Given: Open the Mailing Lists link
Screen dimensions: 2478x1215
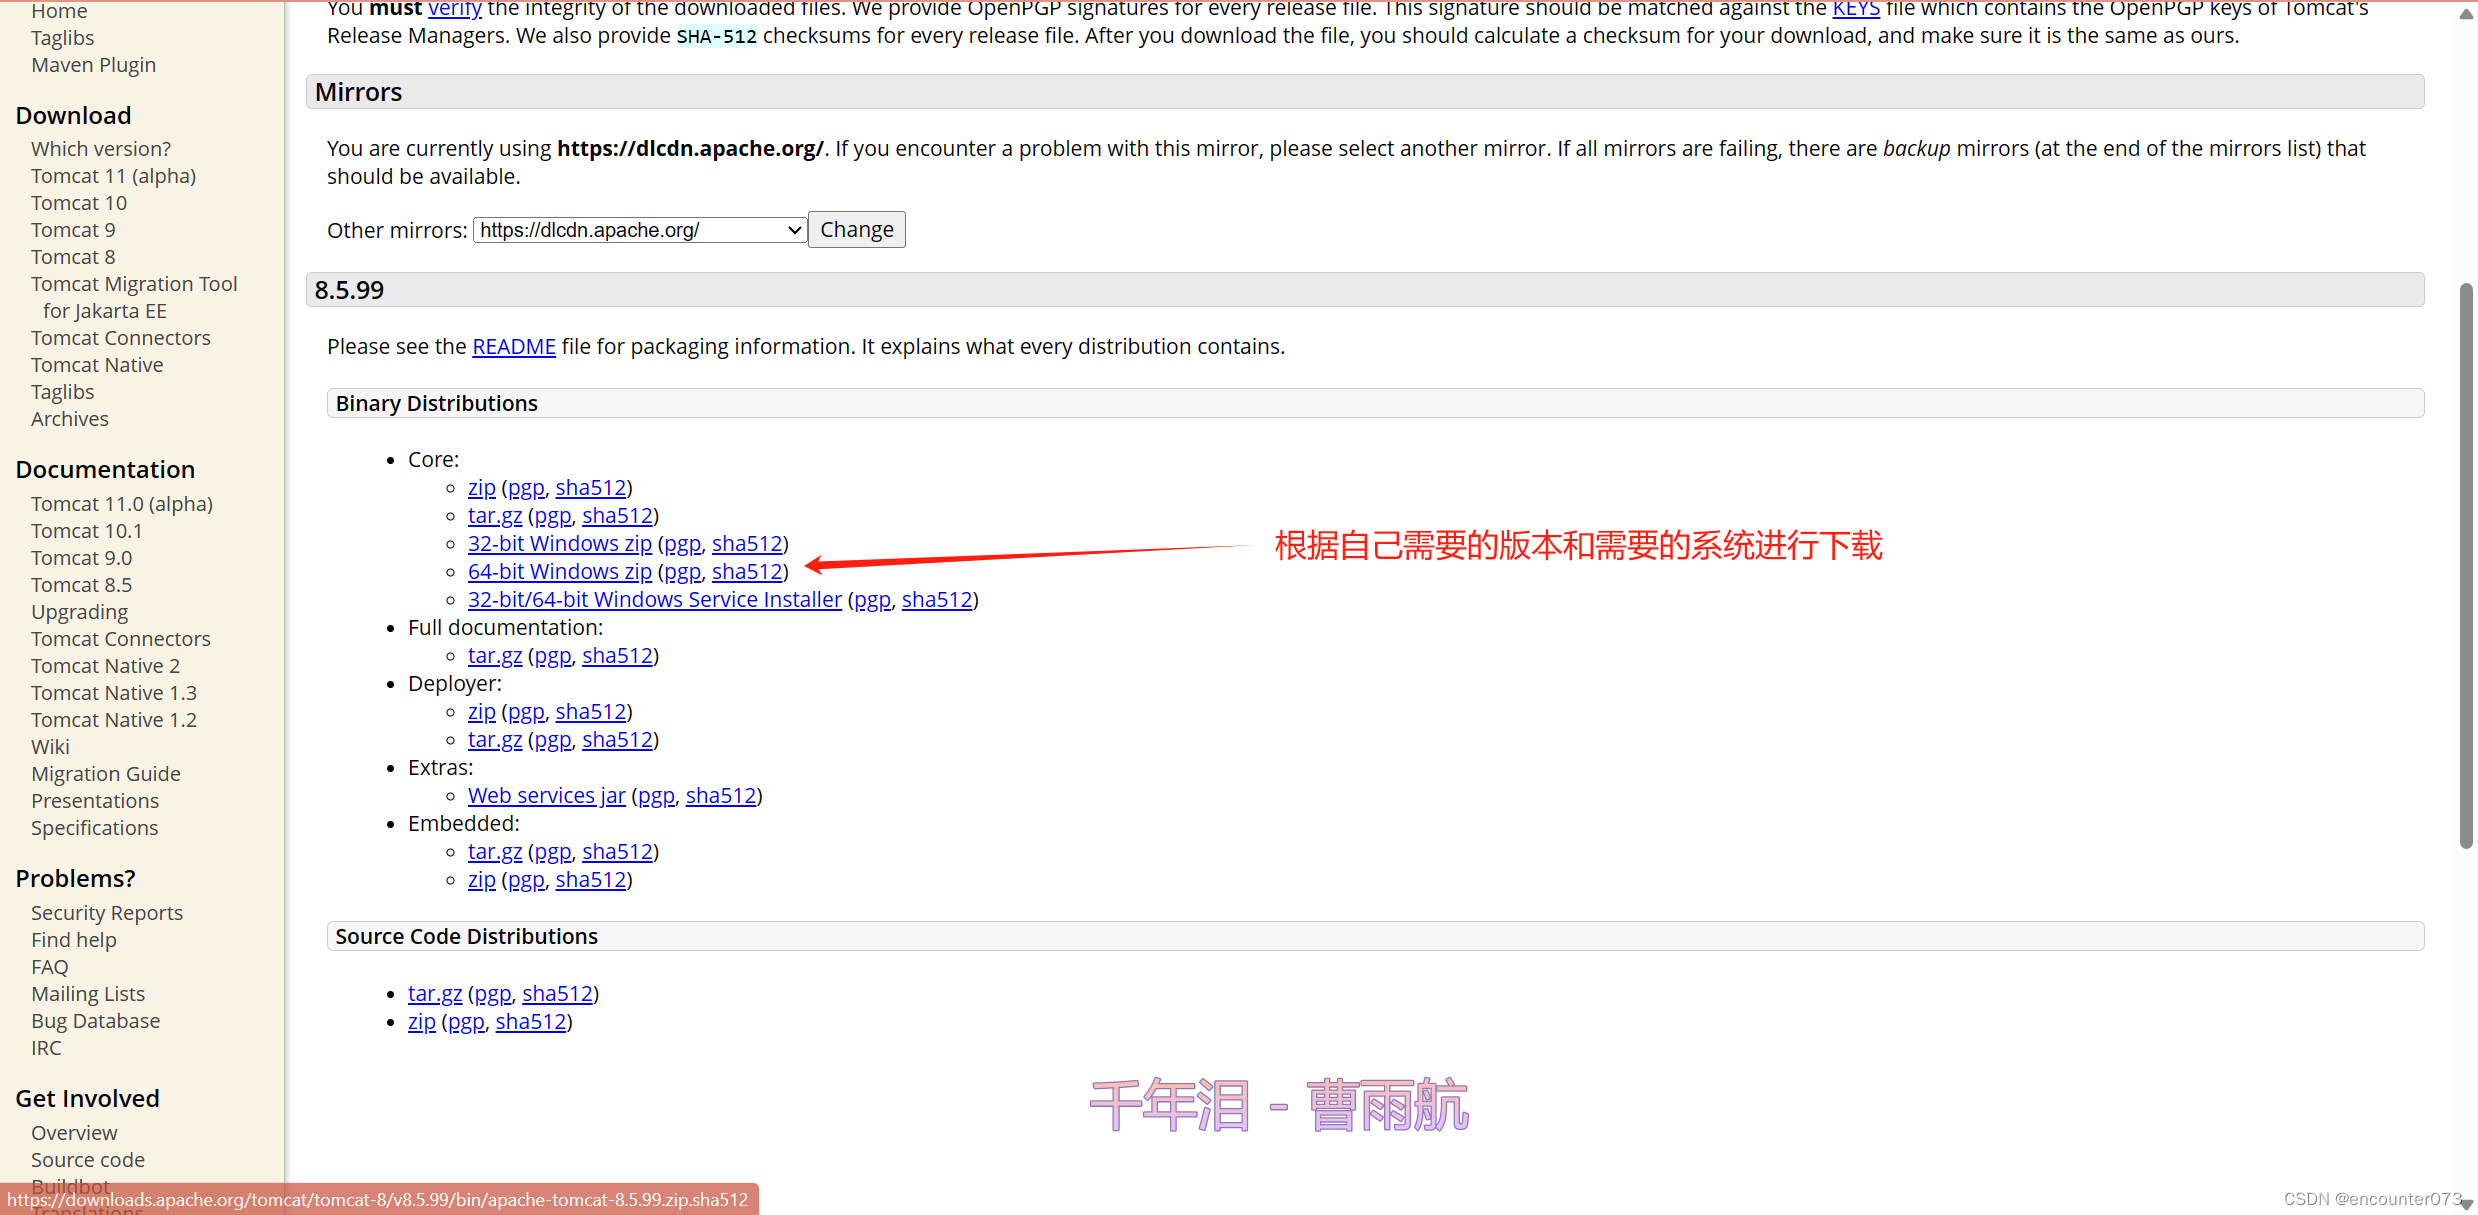Looking at the screenshot, I should pyautogui.click(x=87, y=994).
